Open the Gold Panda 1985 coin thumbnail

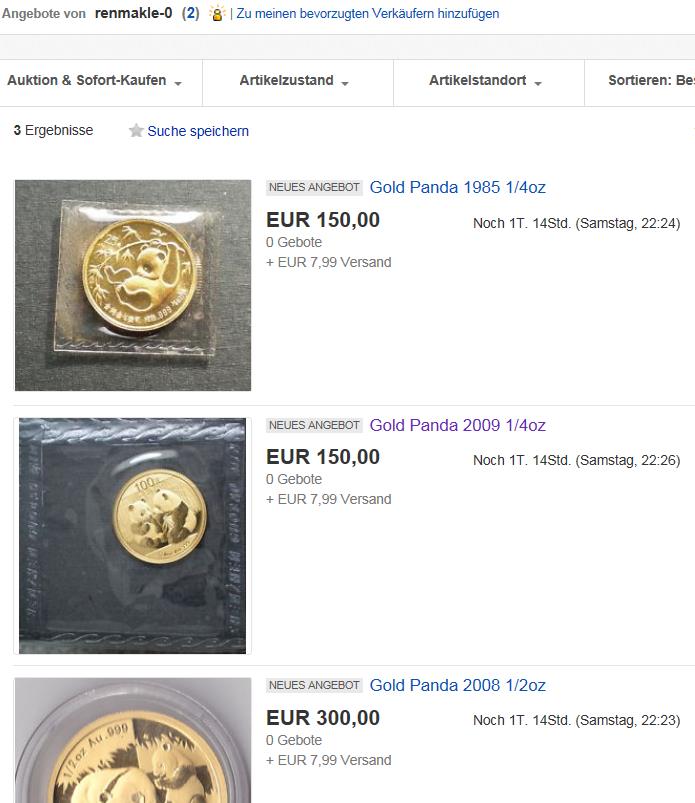133,284
